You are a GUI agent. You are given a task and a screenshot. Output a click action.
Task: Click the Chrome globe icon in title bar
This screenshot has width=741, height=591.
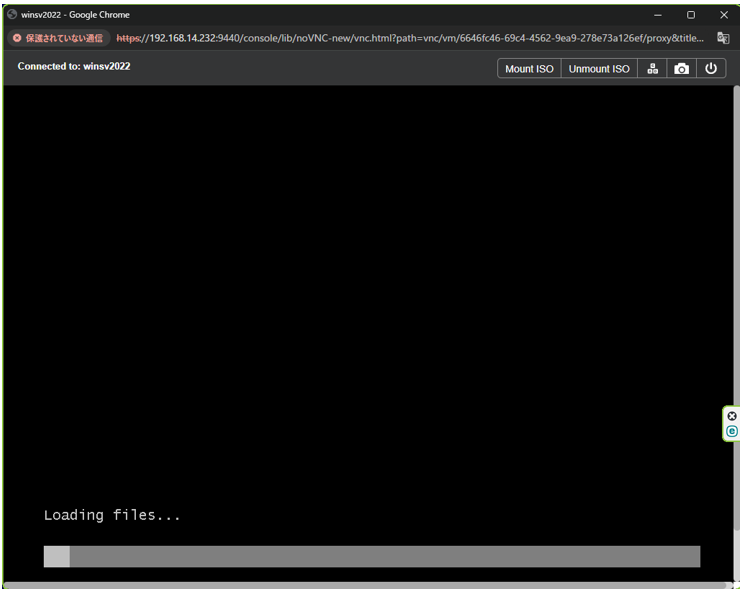pos(12,14)
